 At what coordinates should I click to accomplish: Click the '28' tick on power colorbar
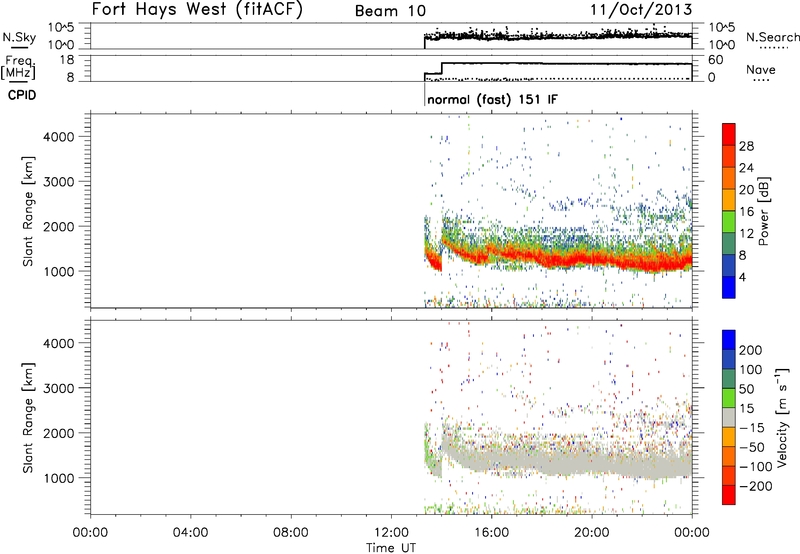pos(746,146)
